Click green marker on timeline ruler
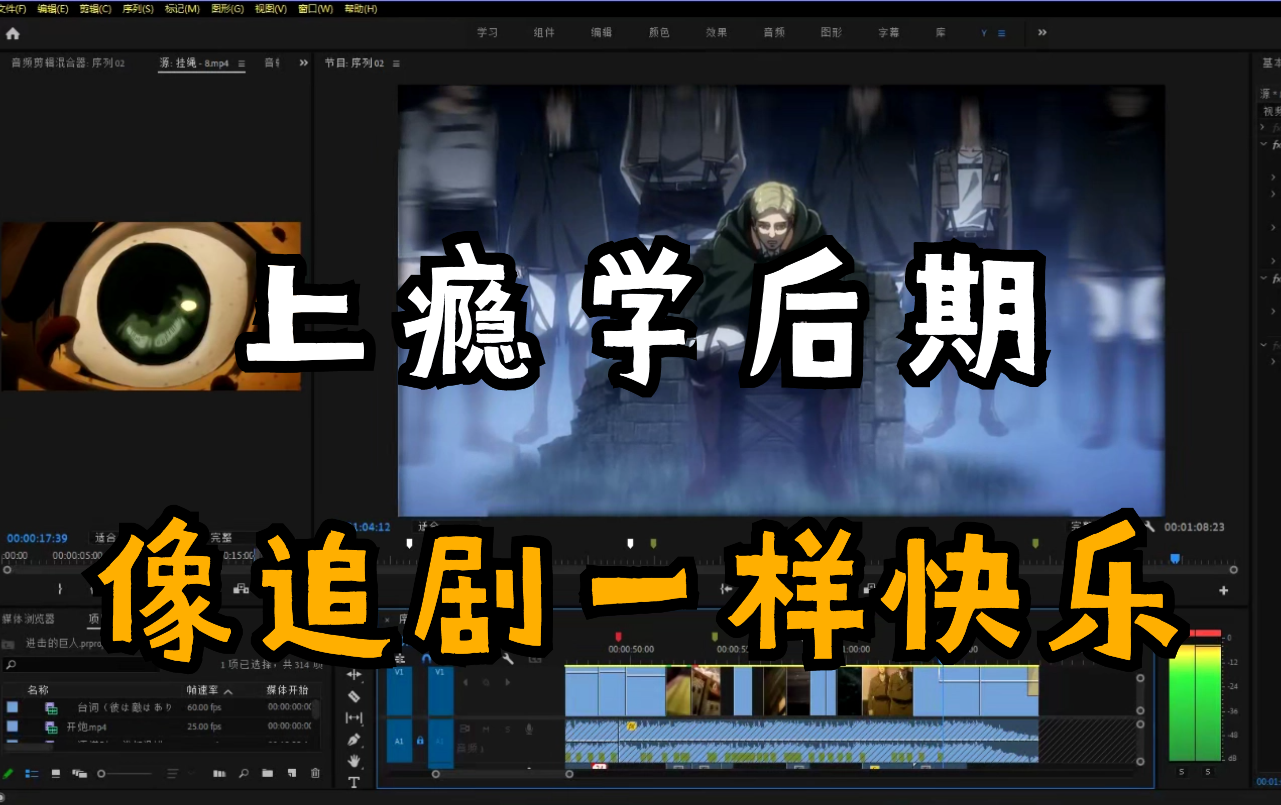1281x805 pixels. (714, 636)
